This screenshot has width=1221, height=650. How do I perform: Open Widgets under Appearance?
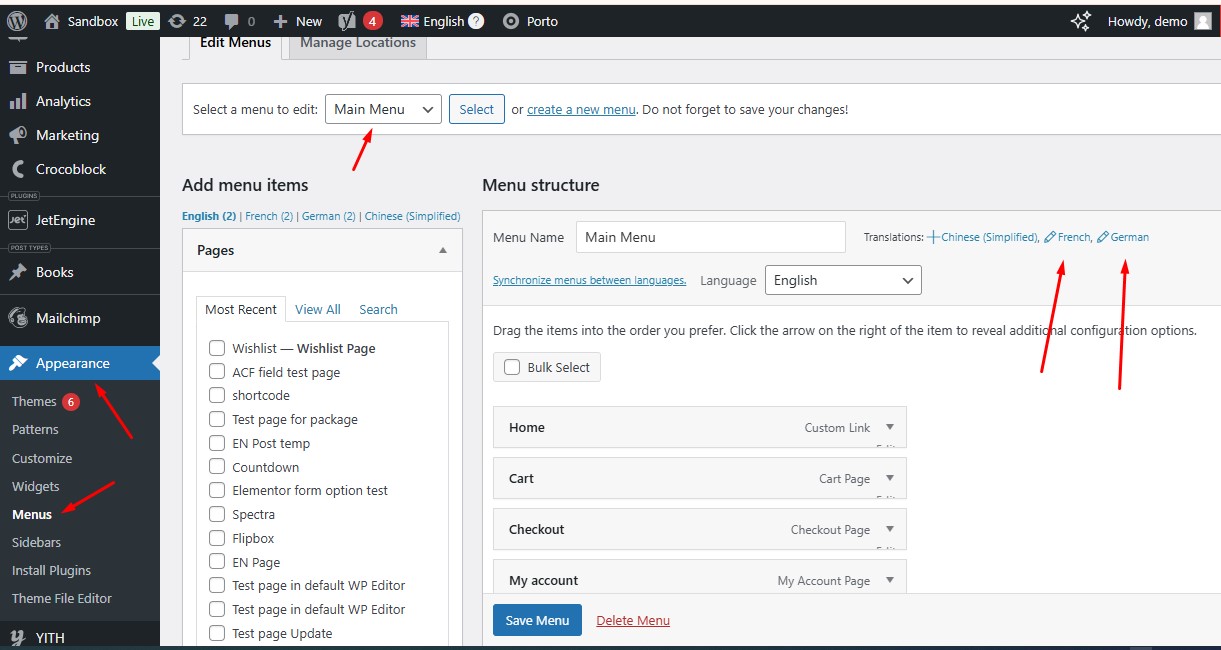coord(36,486)
